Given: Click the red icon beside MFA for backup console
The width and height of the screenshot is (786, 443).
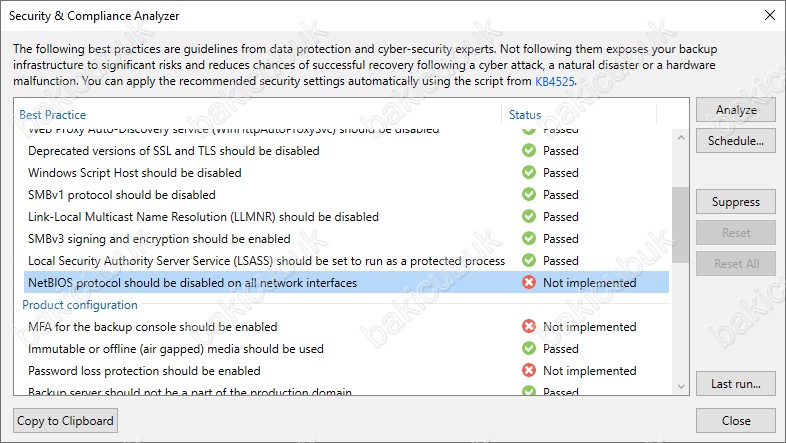Looking at the screenshot, I should tap(528, 326).
